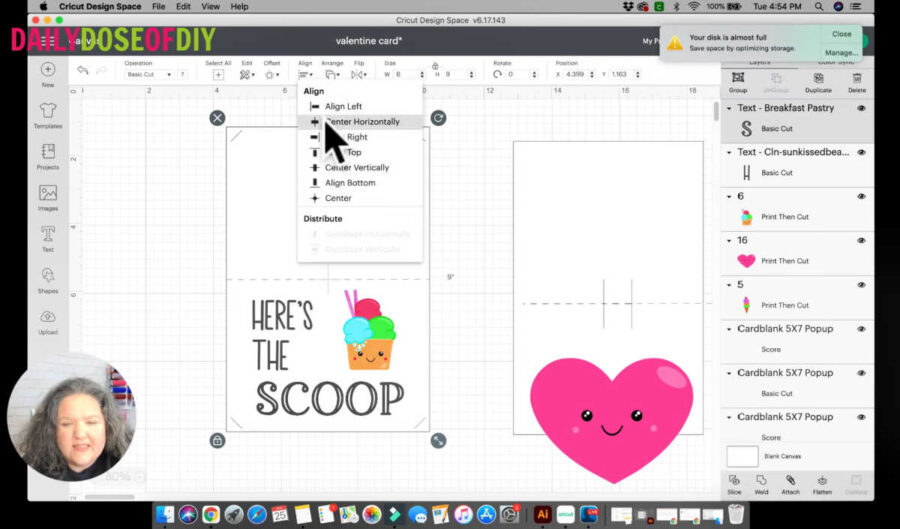Open the Offset dropdown
The height and width of the screenshot is (529, 900).
271,75
